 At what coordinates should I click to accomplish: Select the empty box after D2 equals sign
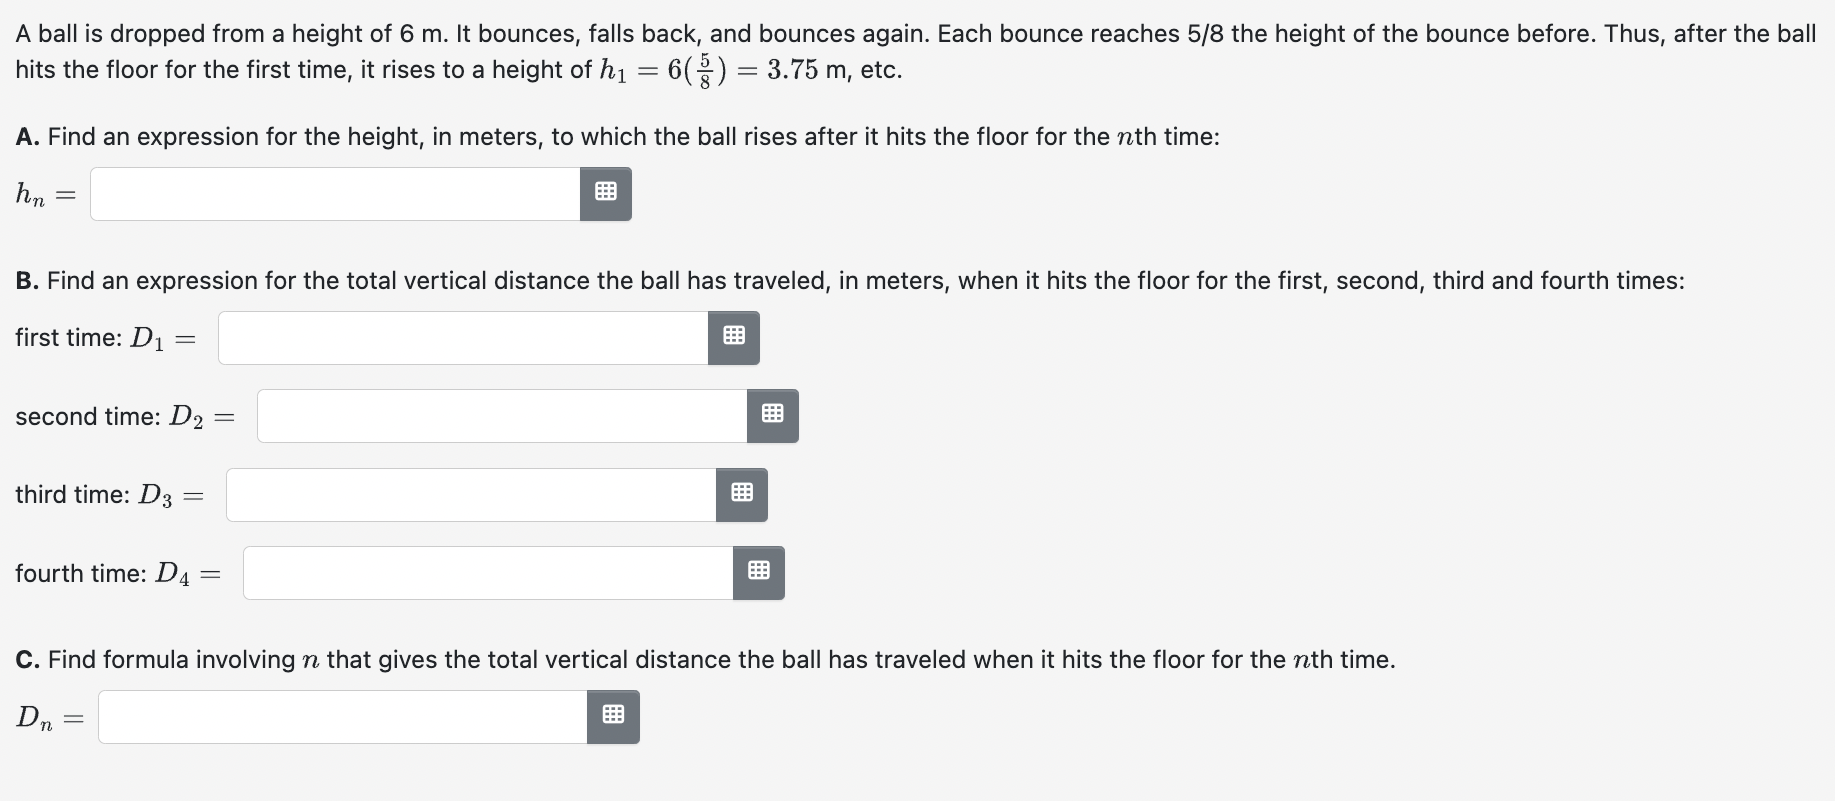500,416
